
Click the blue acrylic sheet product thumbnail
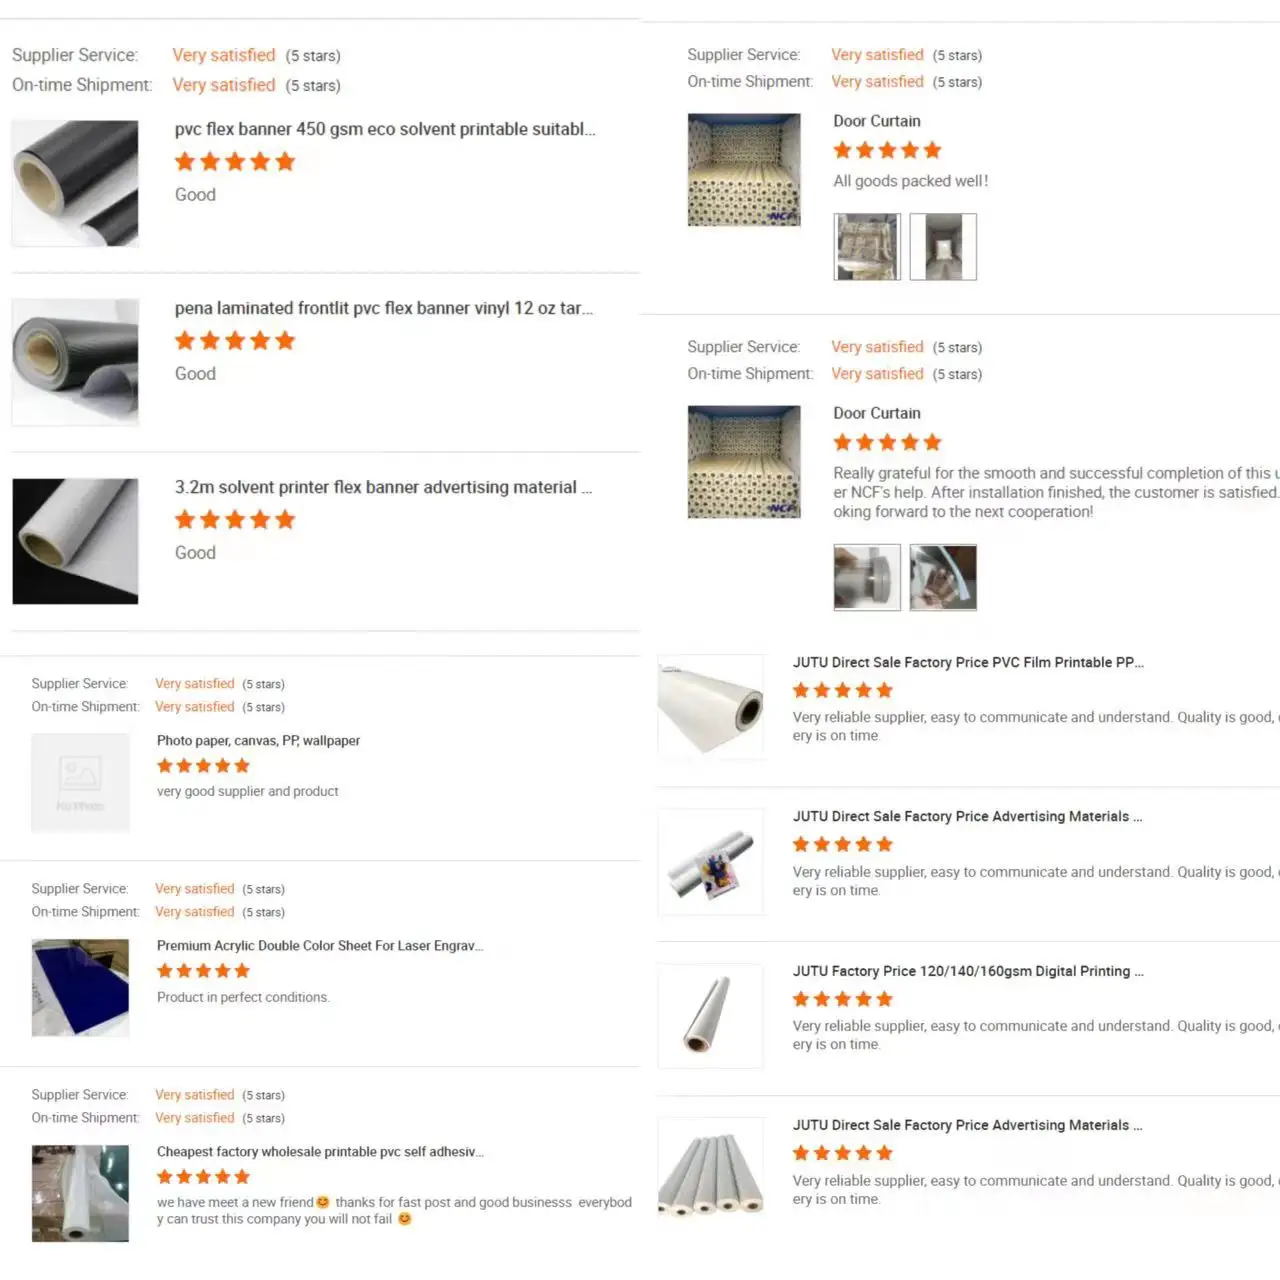coord(80,987)
